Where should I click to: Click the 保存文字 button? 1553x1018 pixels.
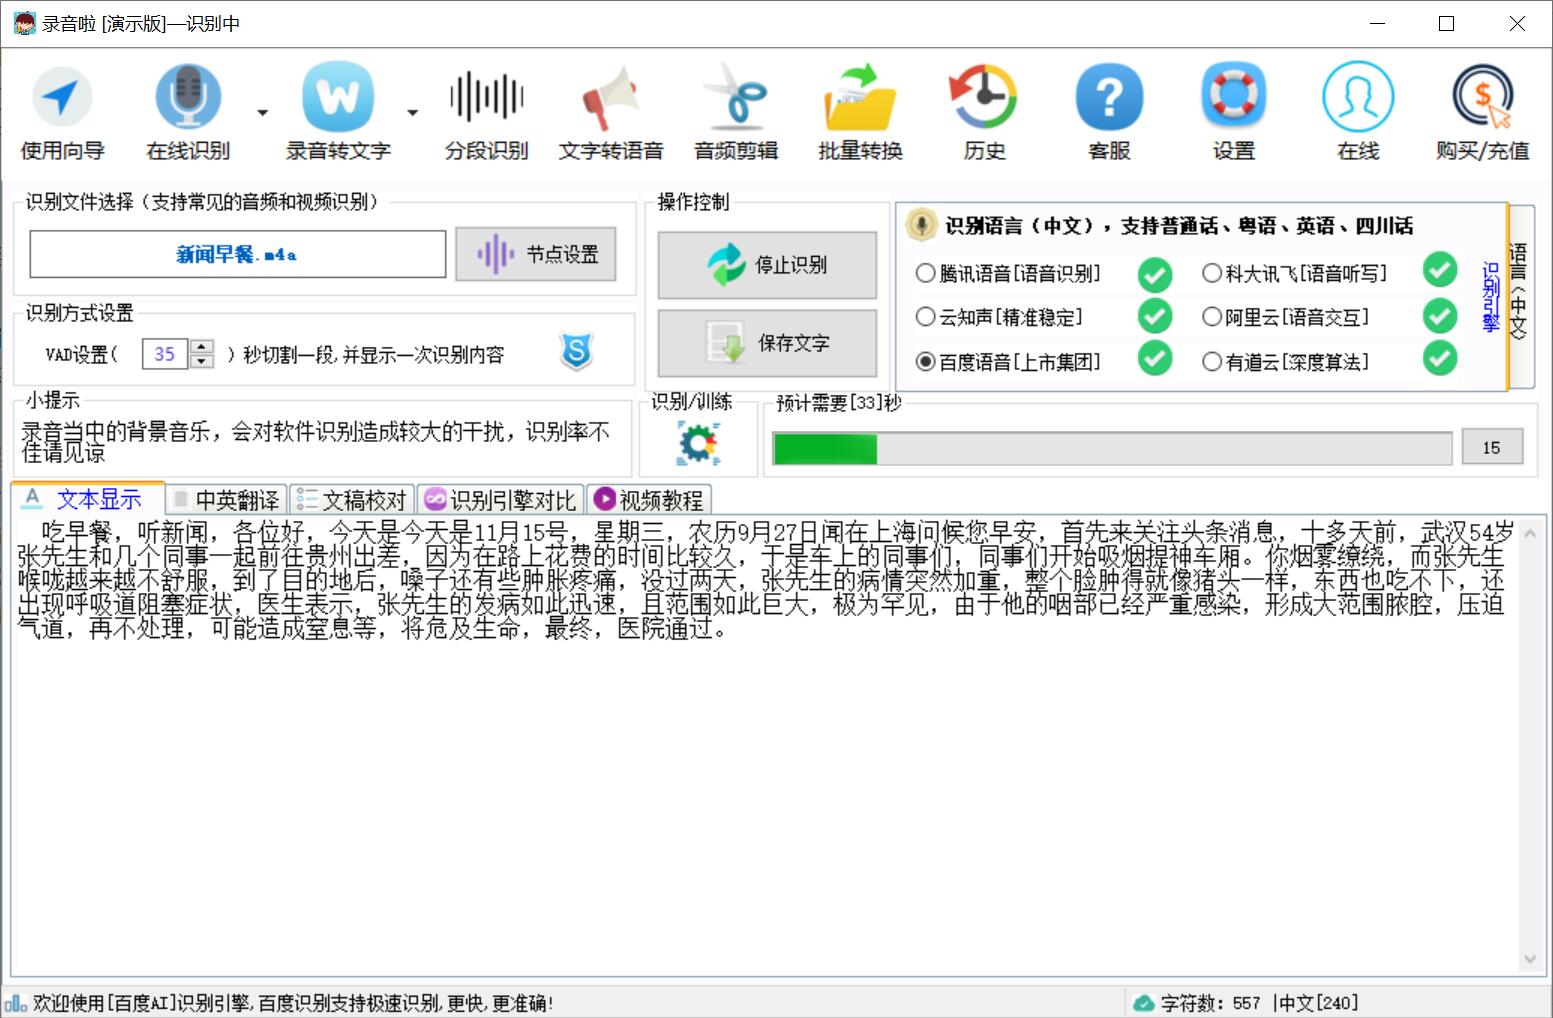(x=767, y=343)
